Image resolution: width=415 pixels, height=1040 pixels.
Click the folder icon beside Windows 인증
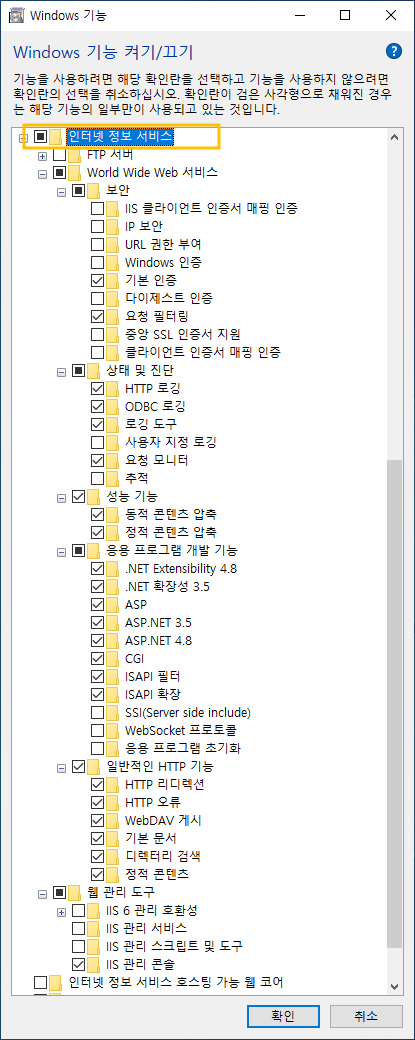point(114,263)
